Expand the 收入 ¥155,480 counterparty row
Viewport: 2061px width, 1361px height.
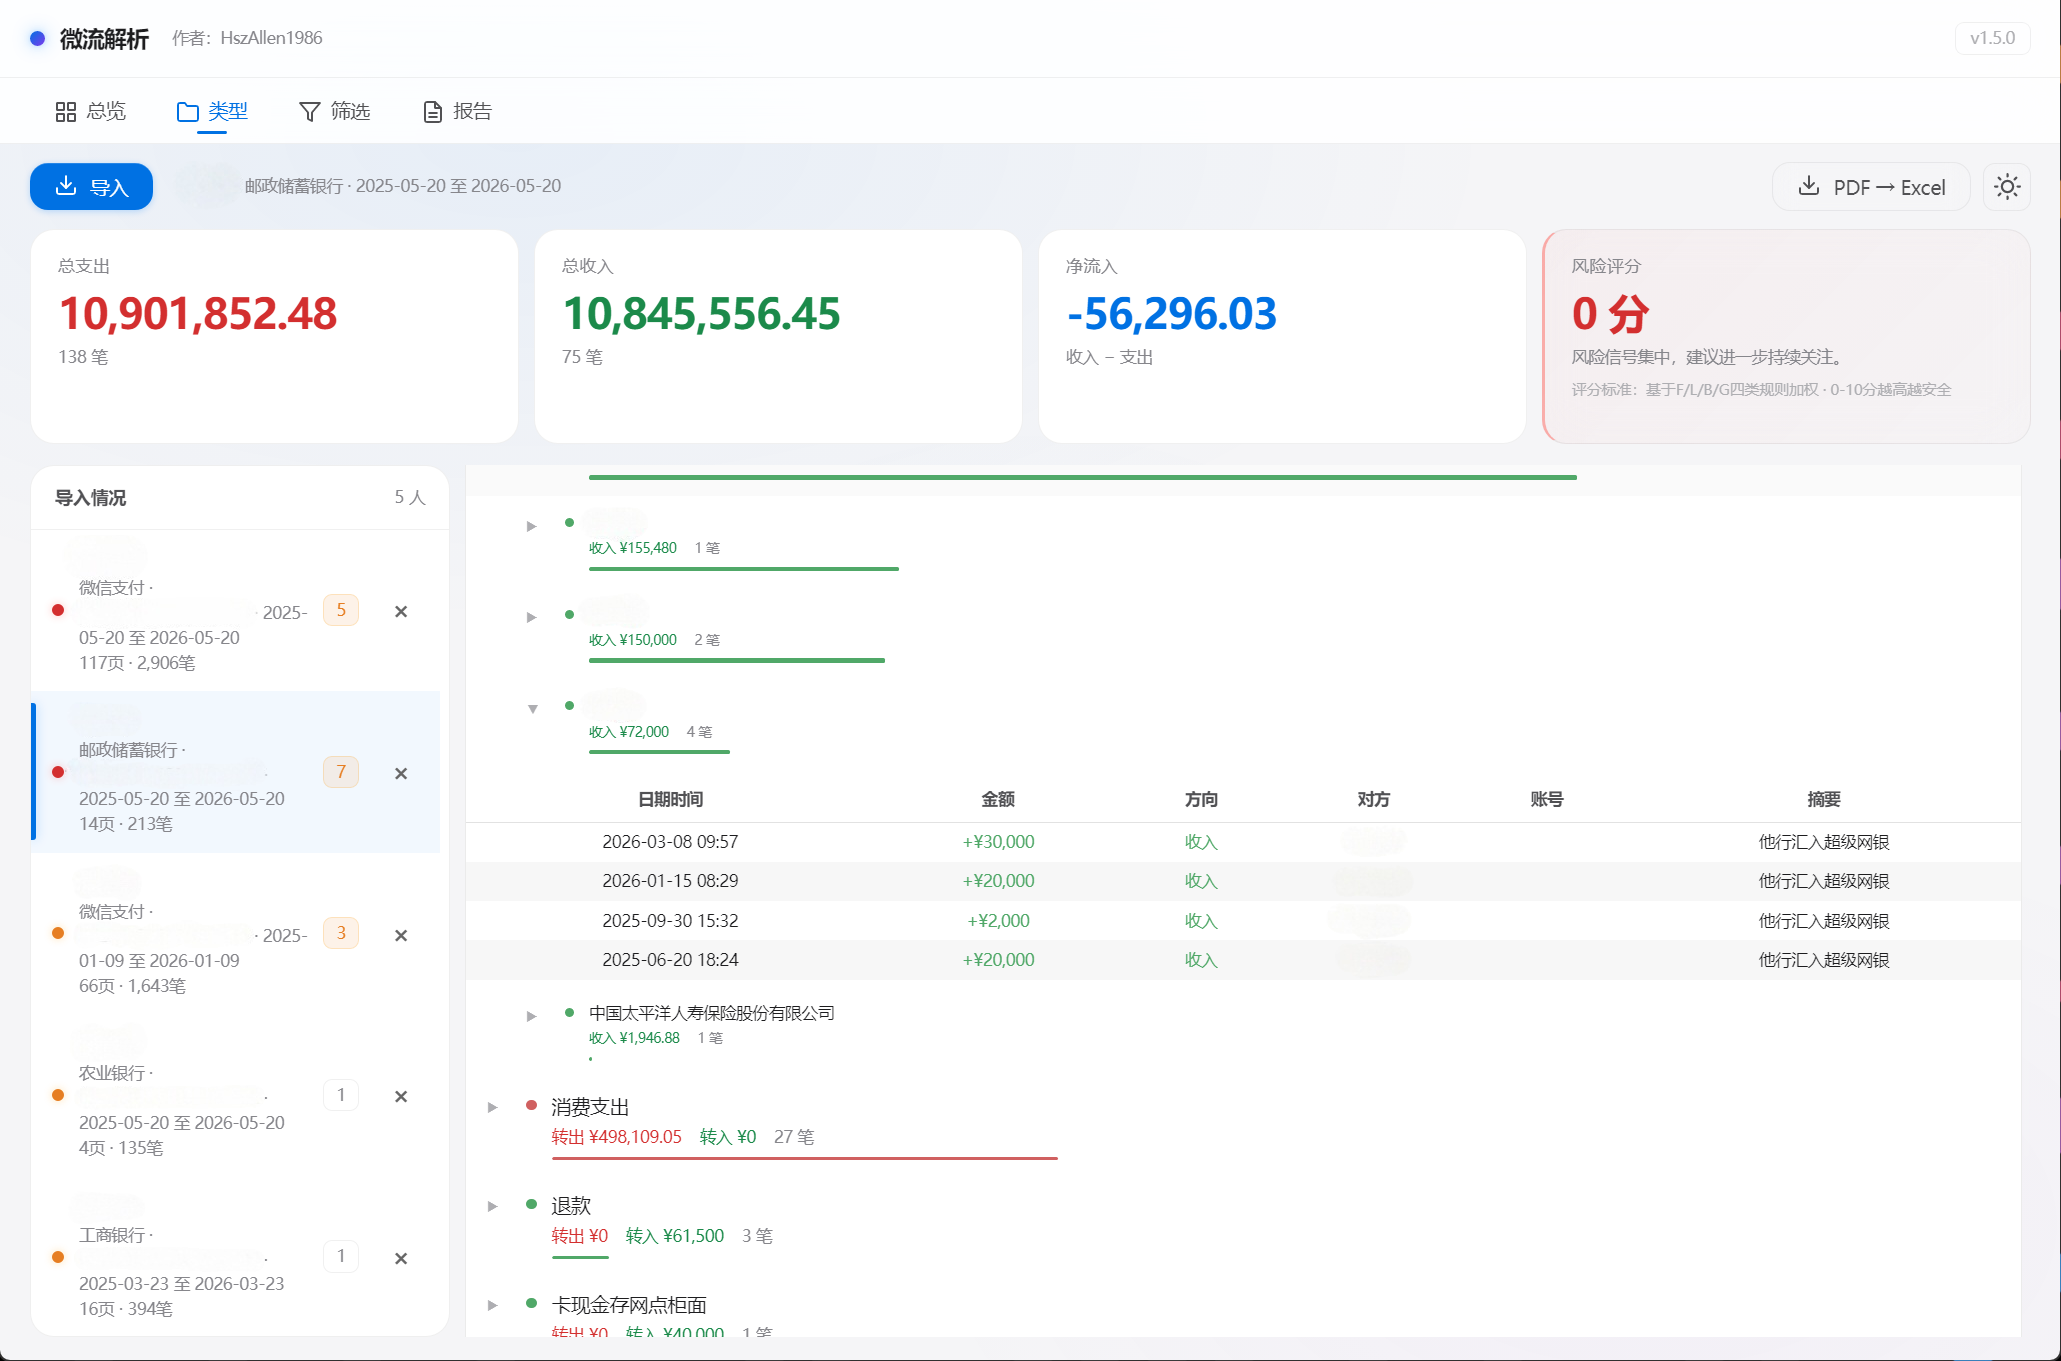532,526
